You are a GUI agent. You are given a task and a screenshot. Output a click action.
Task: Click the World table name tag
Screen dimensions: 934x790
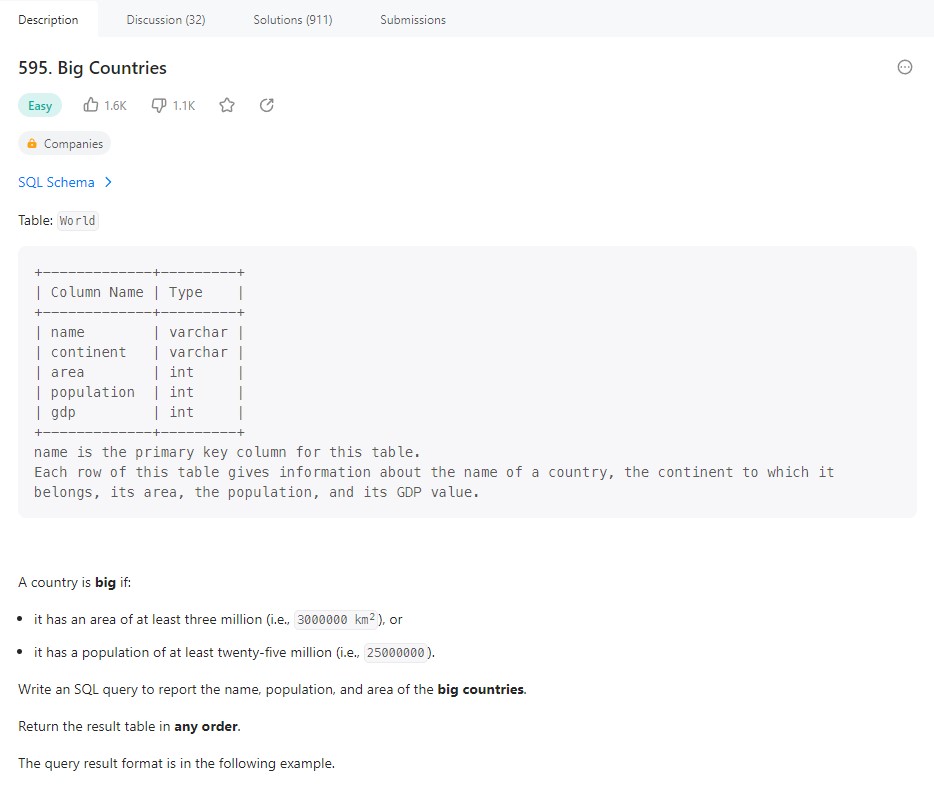[x=78, y=221]
